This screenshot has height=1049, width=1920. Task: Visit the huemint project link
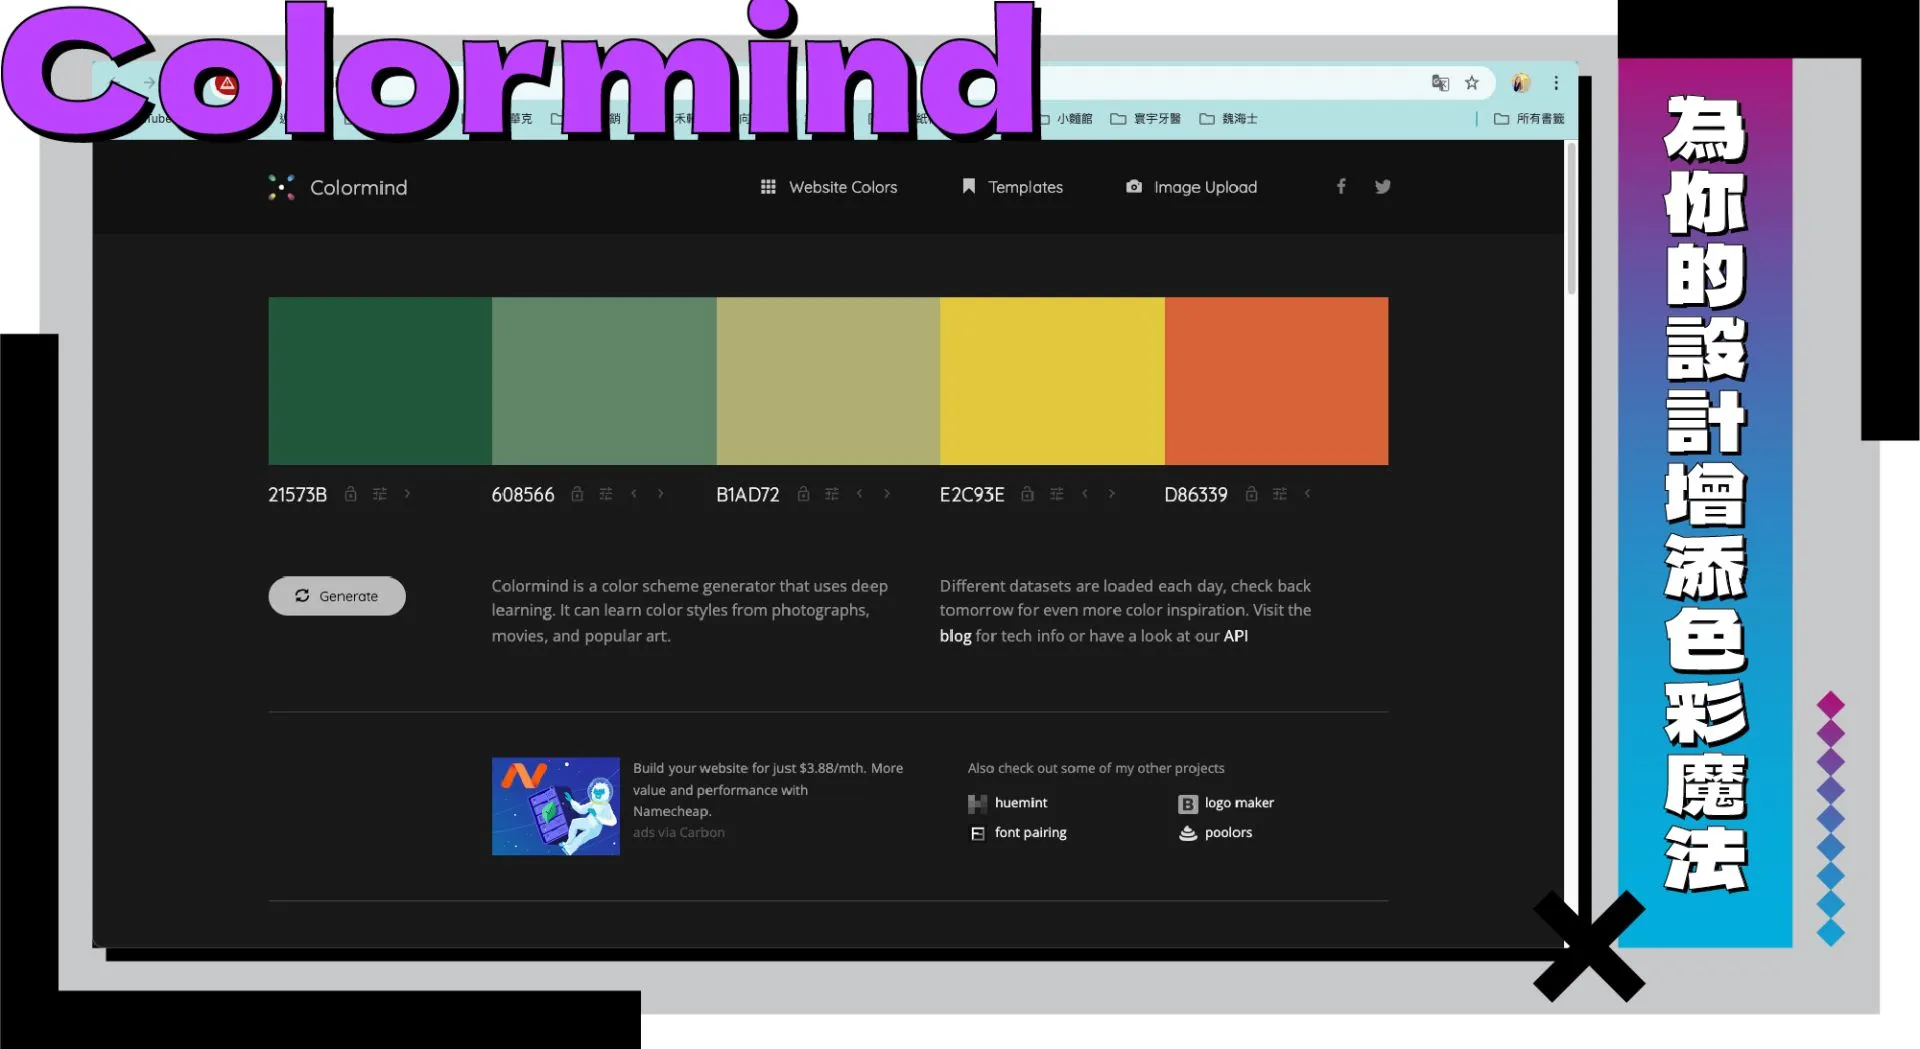point(1008,803)
